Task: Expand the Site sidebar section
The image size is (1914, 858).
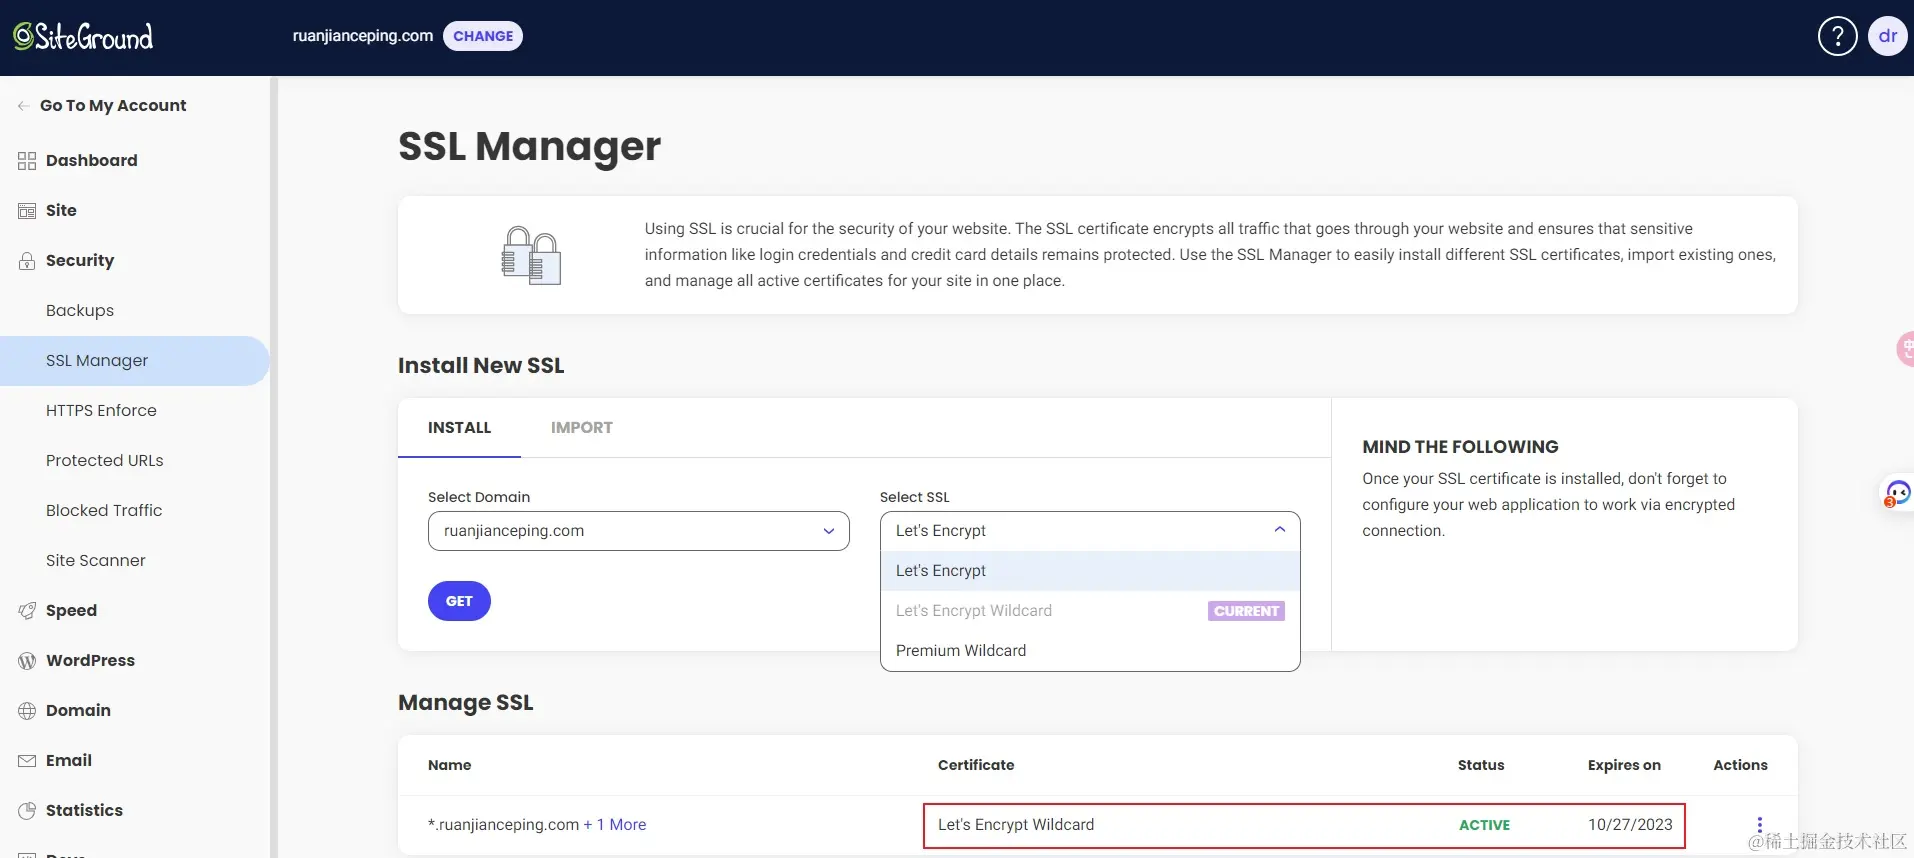Action: (x=61, y=211)
